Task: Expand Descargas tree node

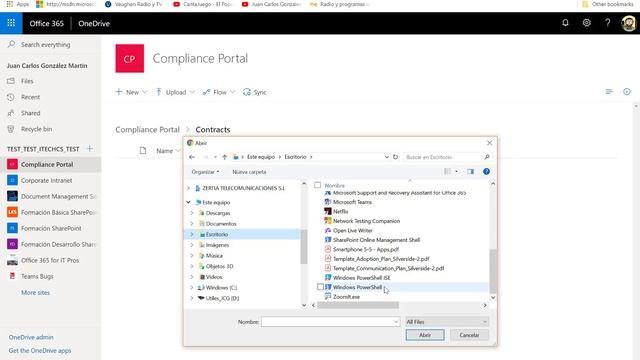Action: [192, 213]
